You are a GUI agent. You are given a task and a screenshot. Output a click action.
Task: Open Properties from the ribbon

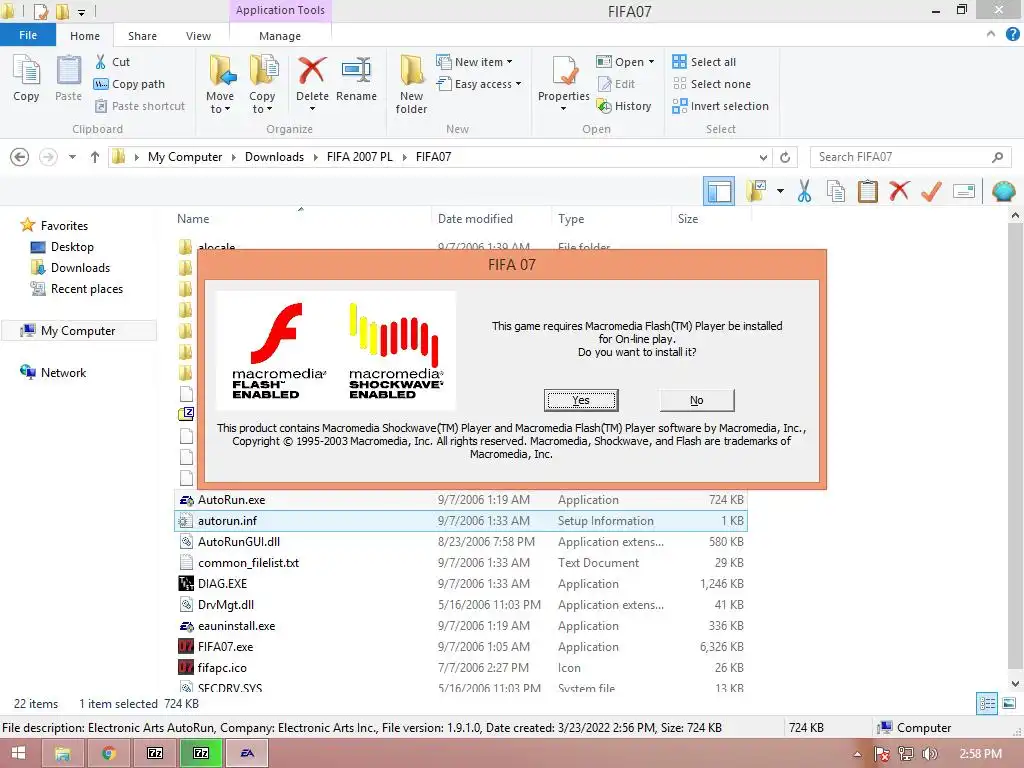tap(564, 82)
